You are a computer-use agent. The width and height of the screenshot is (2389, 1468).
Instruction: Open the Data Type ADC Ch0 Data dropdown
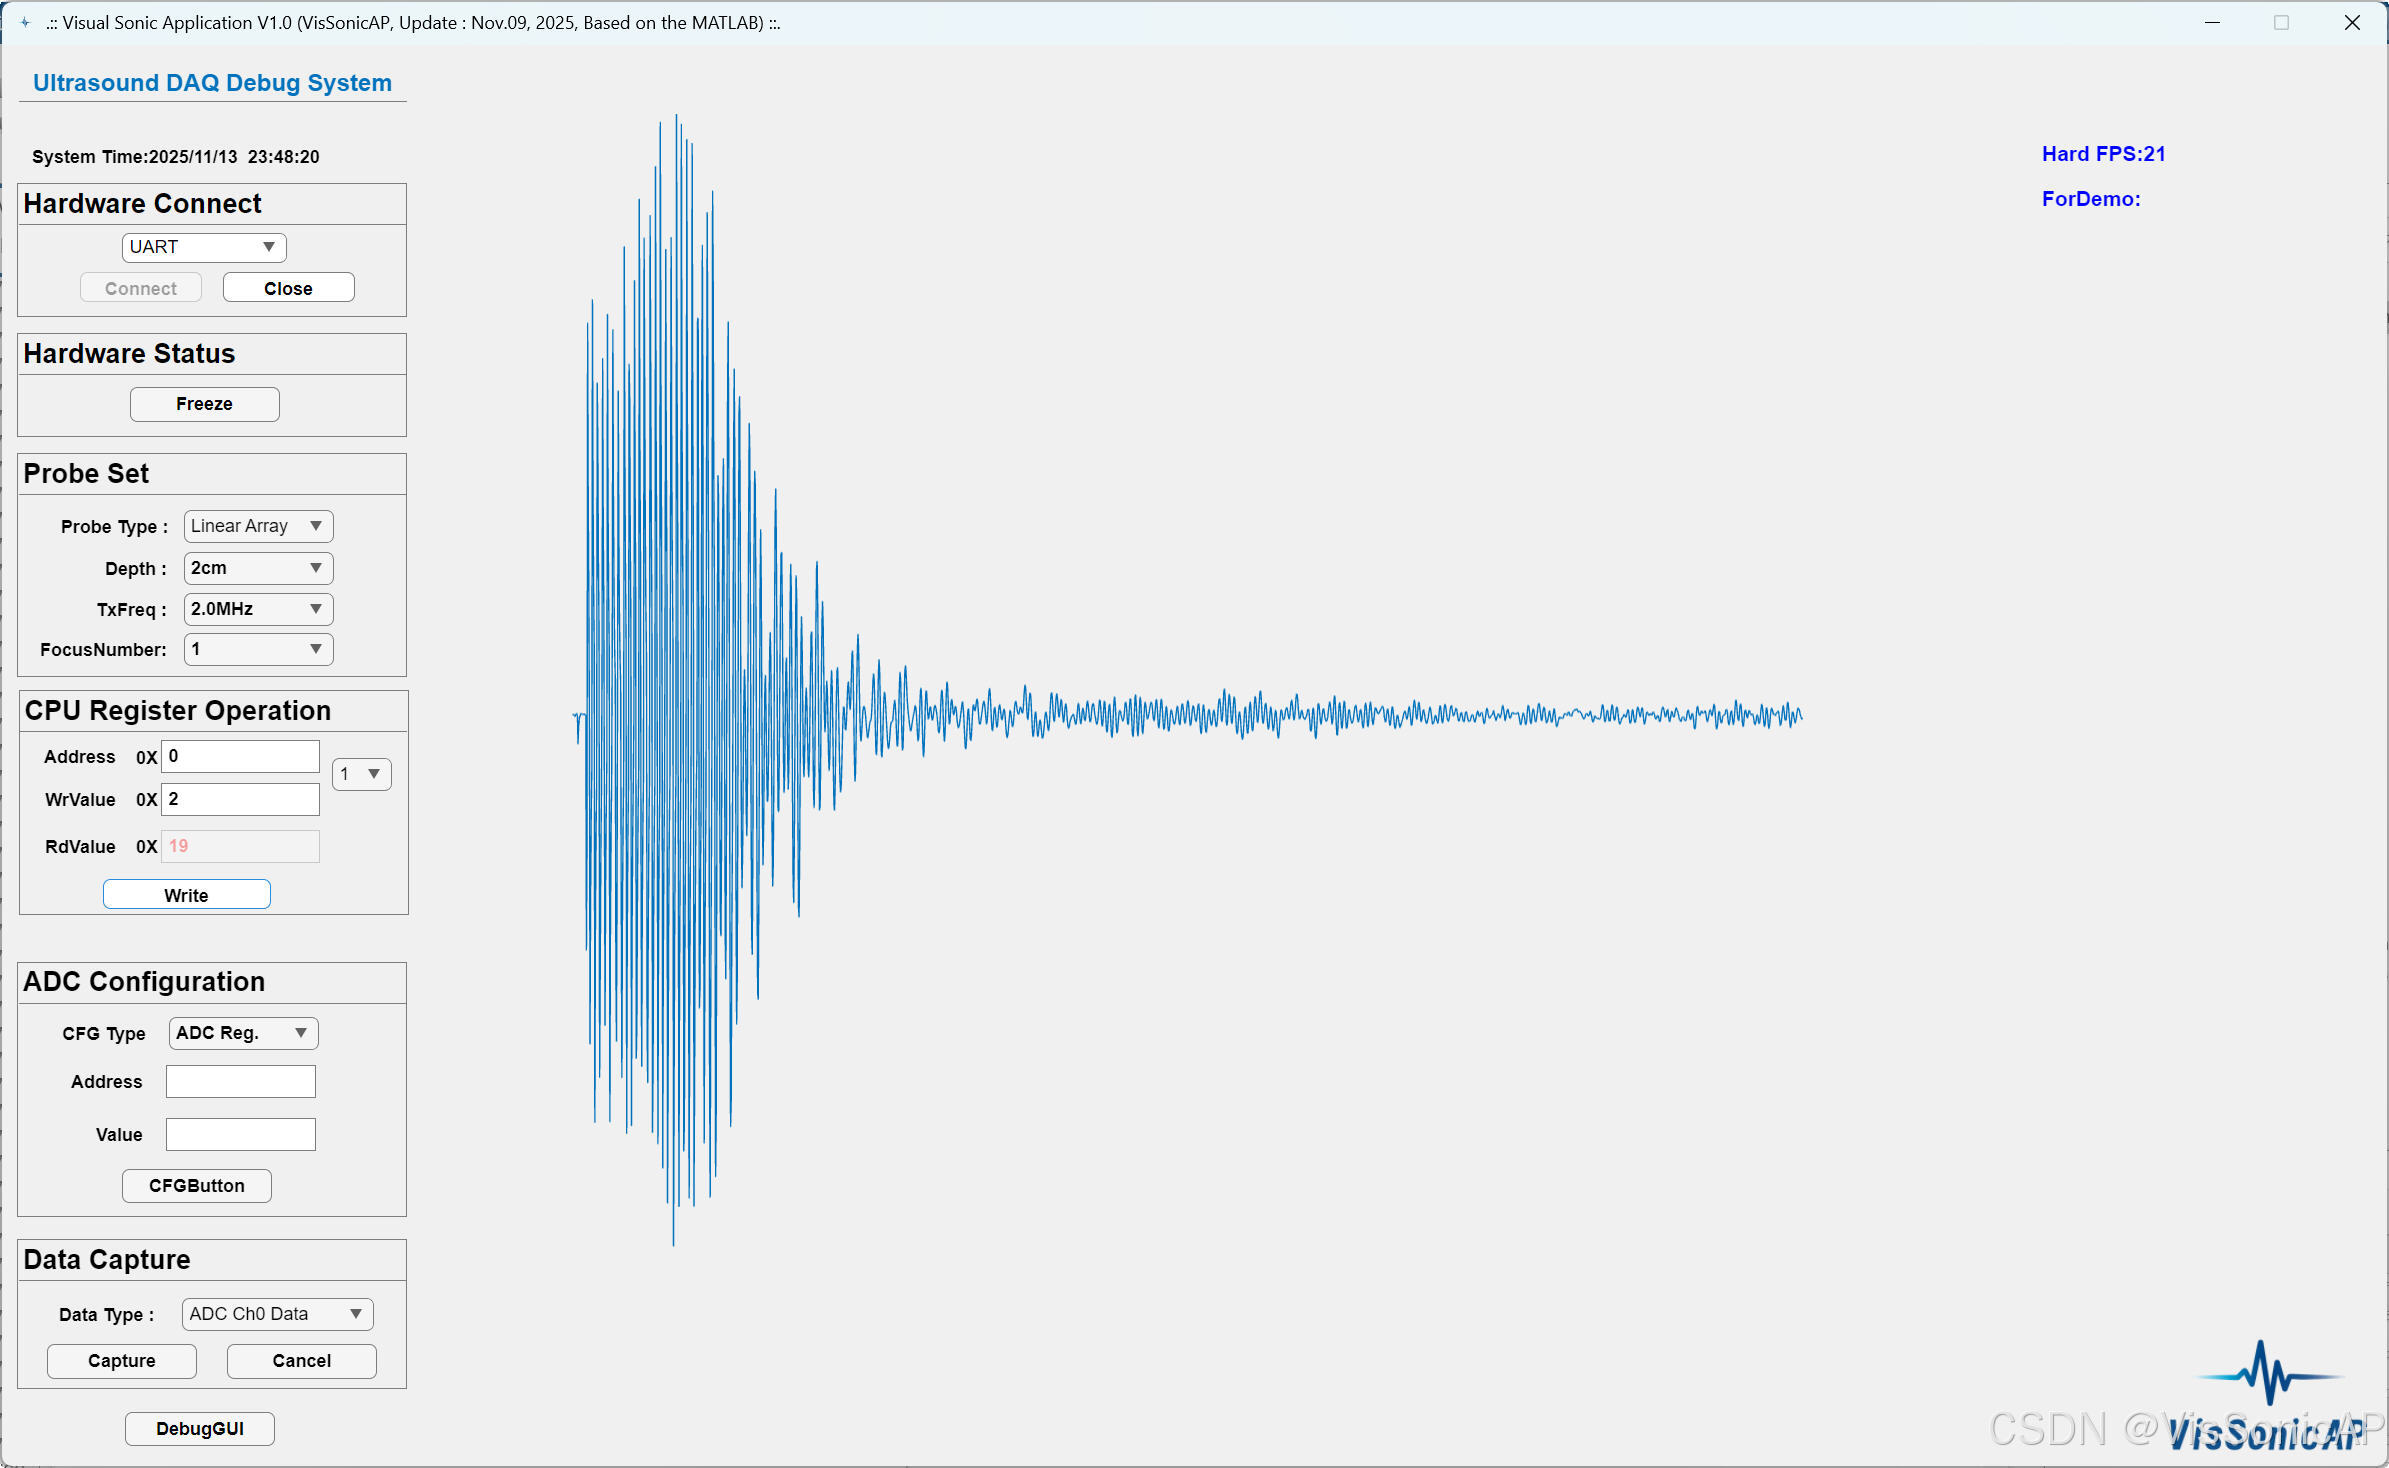click(277, 1314)
